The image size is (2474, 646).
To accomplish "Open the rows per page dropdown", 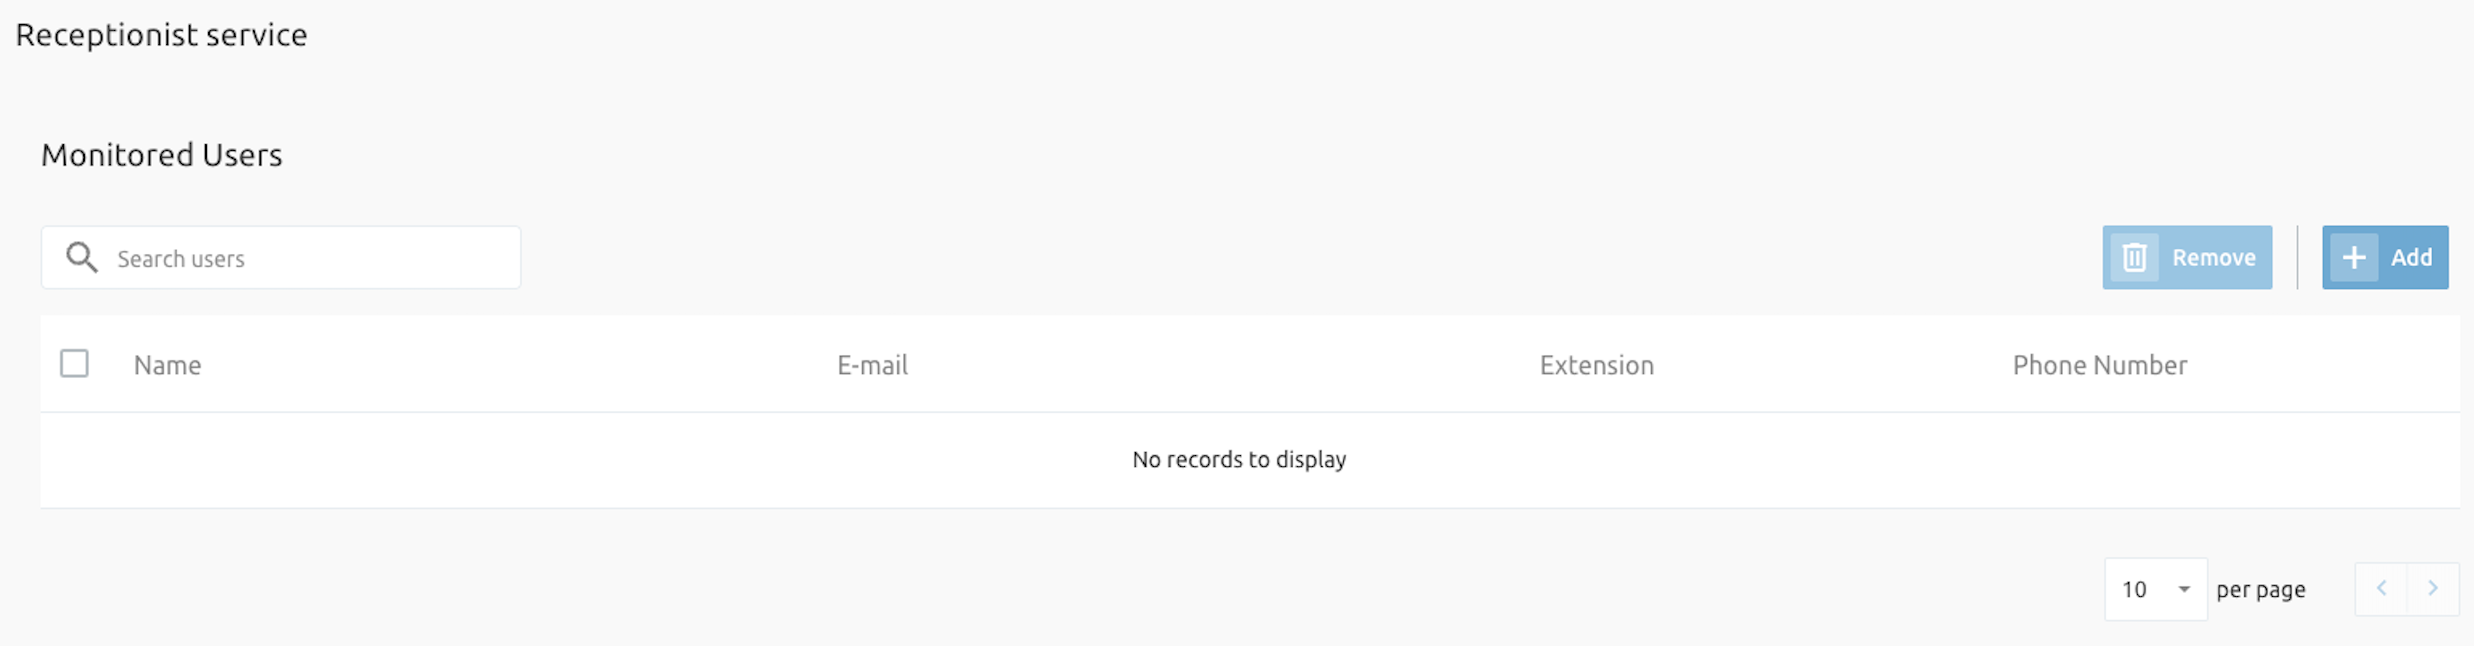I will [2155, 589].
